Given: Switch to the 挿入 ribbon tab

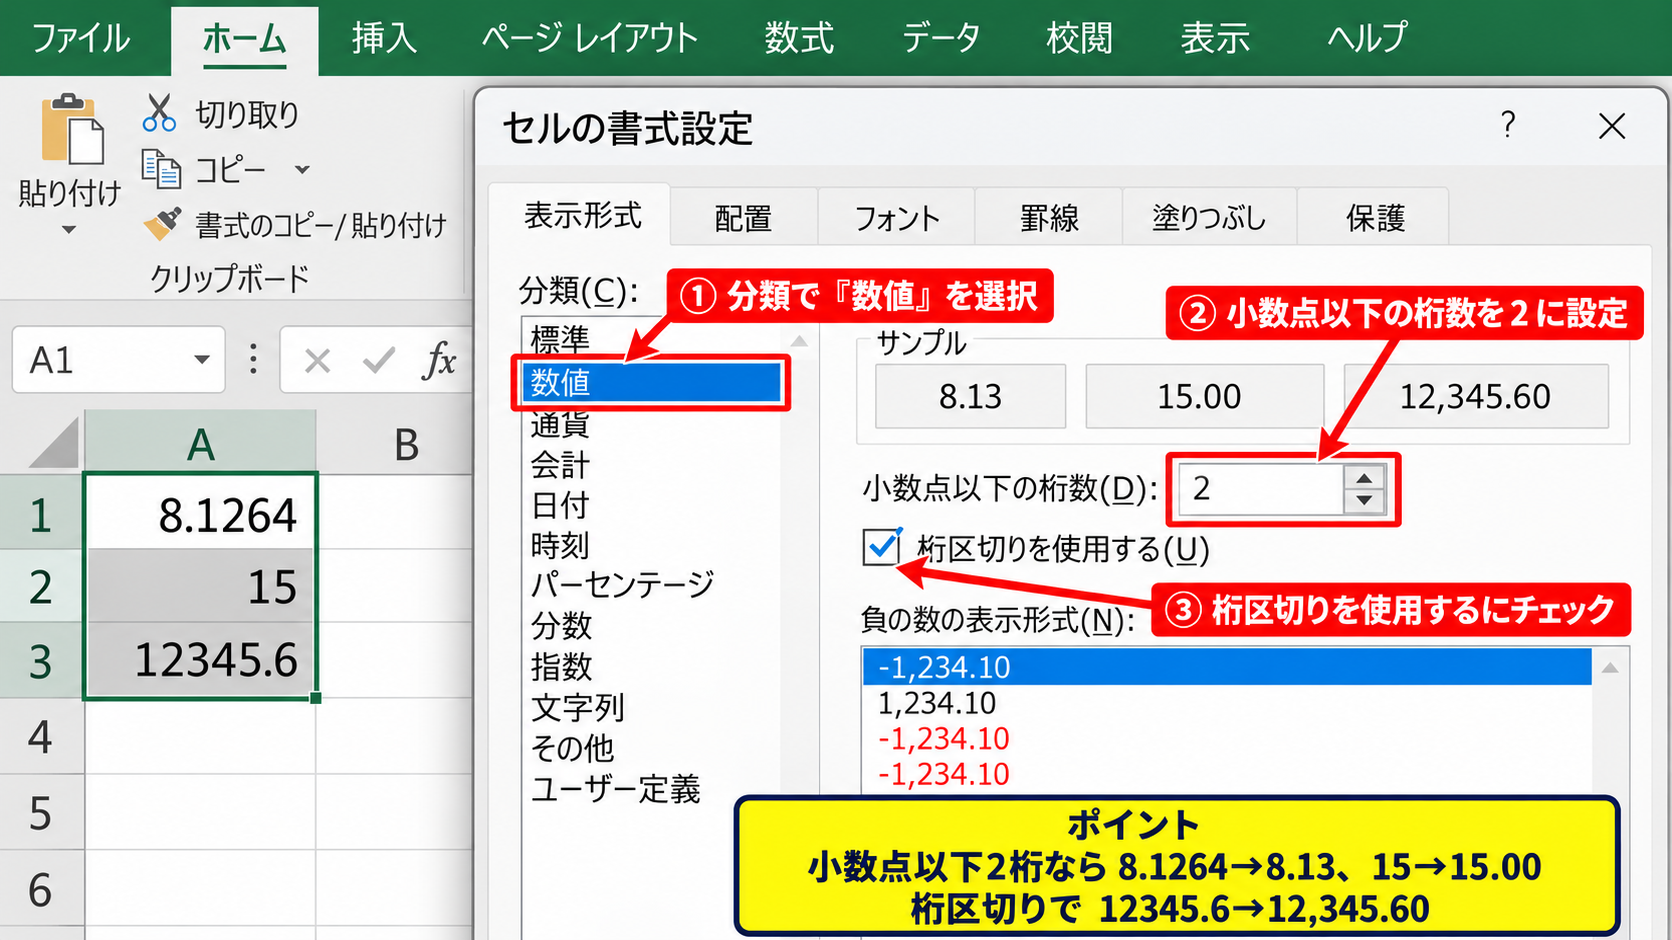Looking at the screenshot, I should click(x=384, y=38).
